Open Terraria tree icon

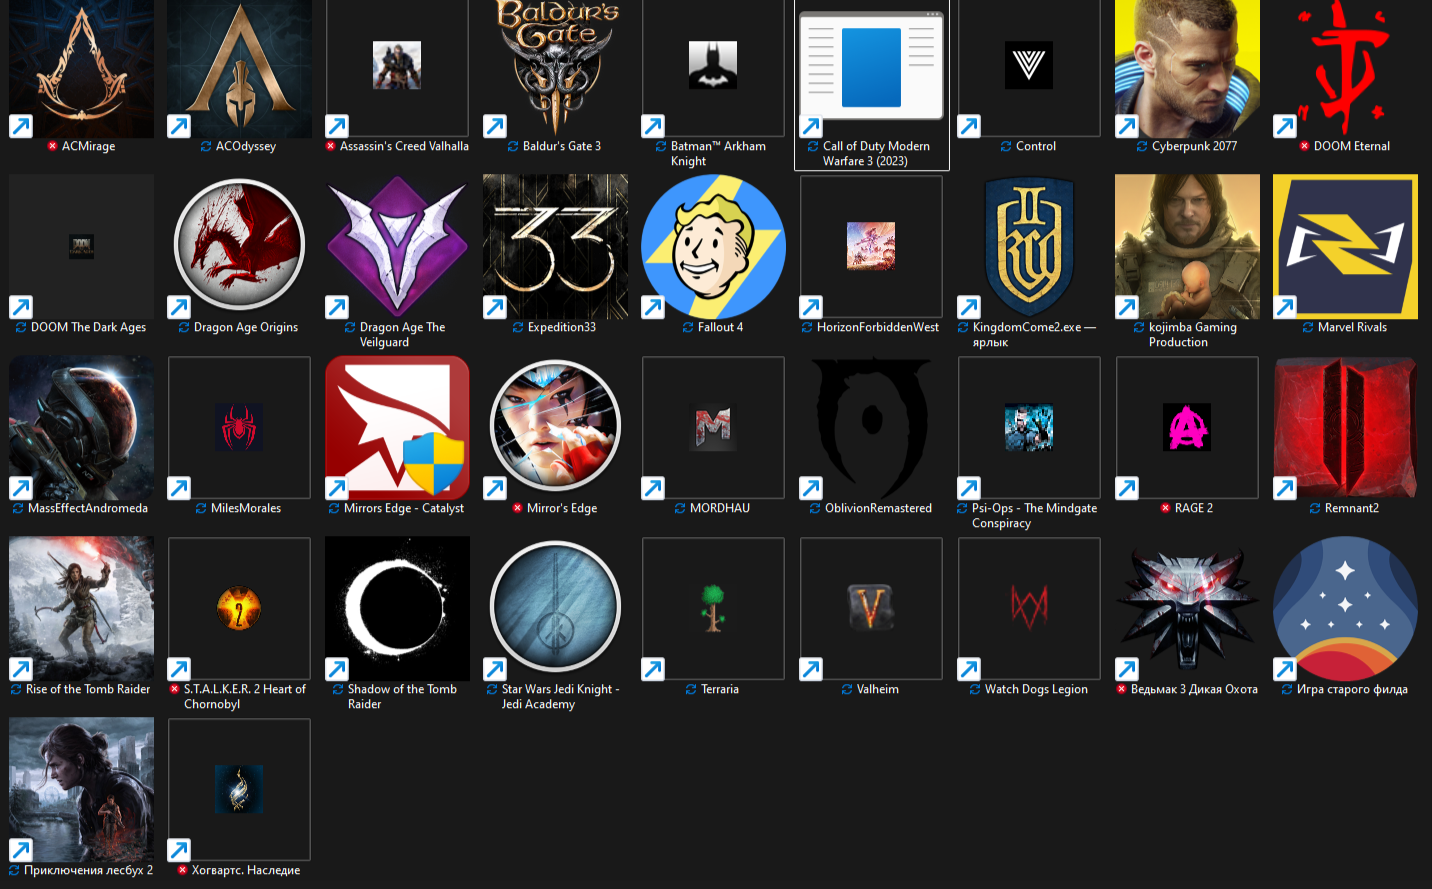tap(713, 609)
